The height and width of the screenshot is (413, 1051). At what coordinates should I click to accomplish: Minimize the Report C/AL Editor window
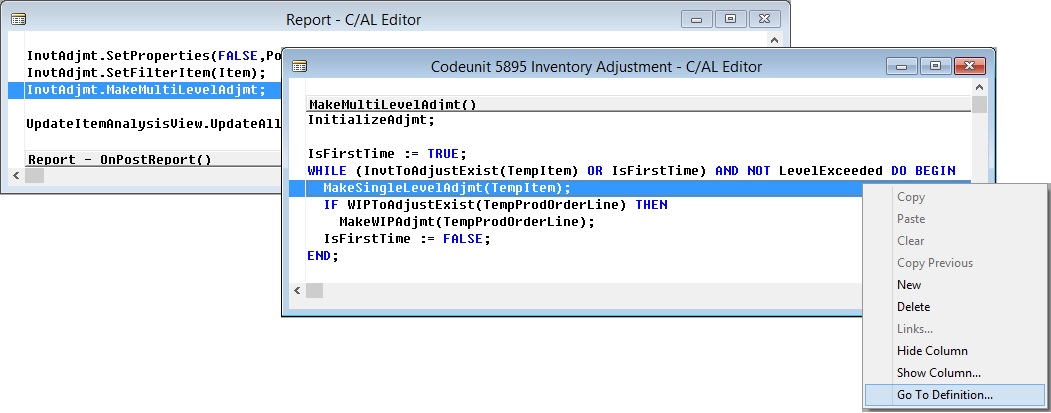(x=697, y=19)
